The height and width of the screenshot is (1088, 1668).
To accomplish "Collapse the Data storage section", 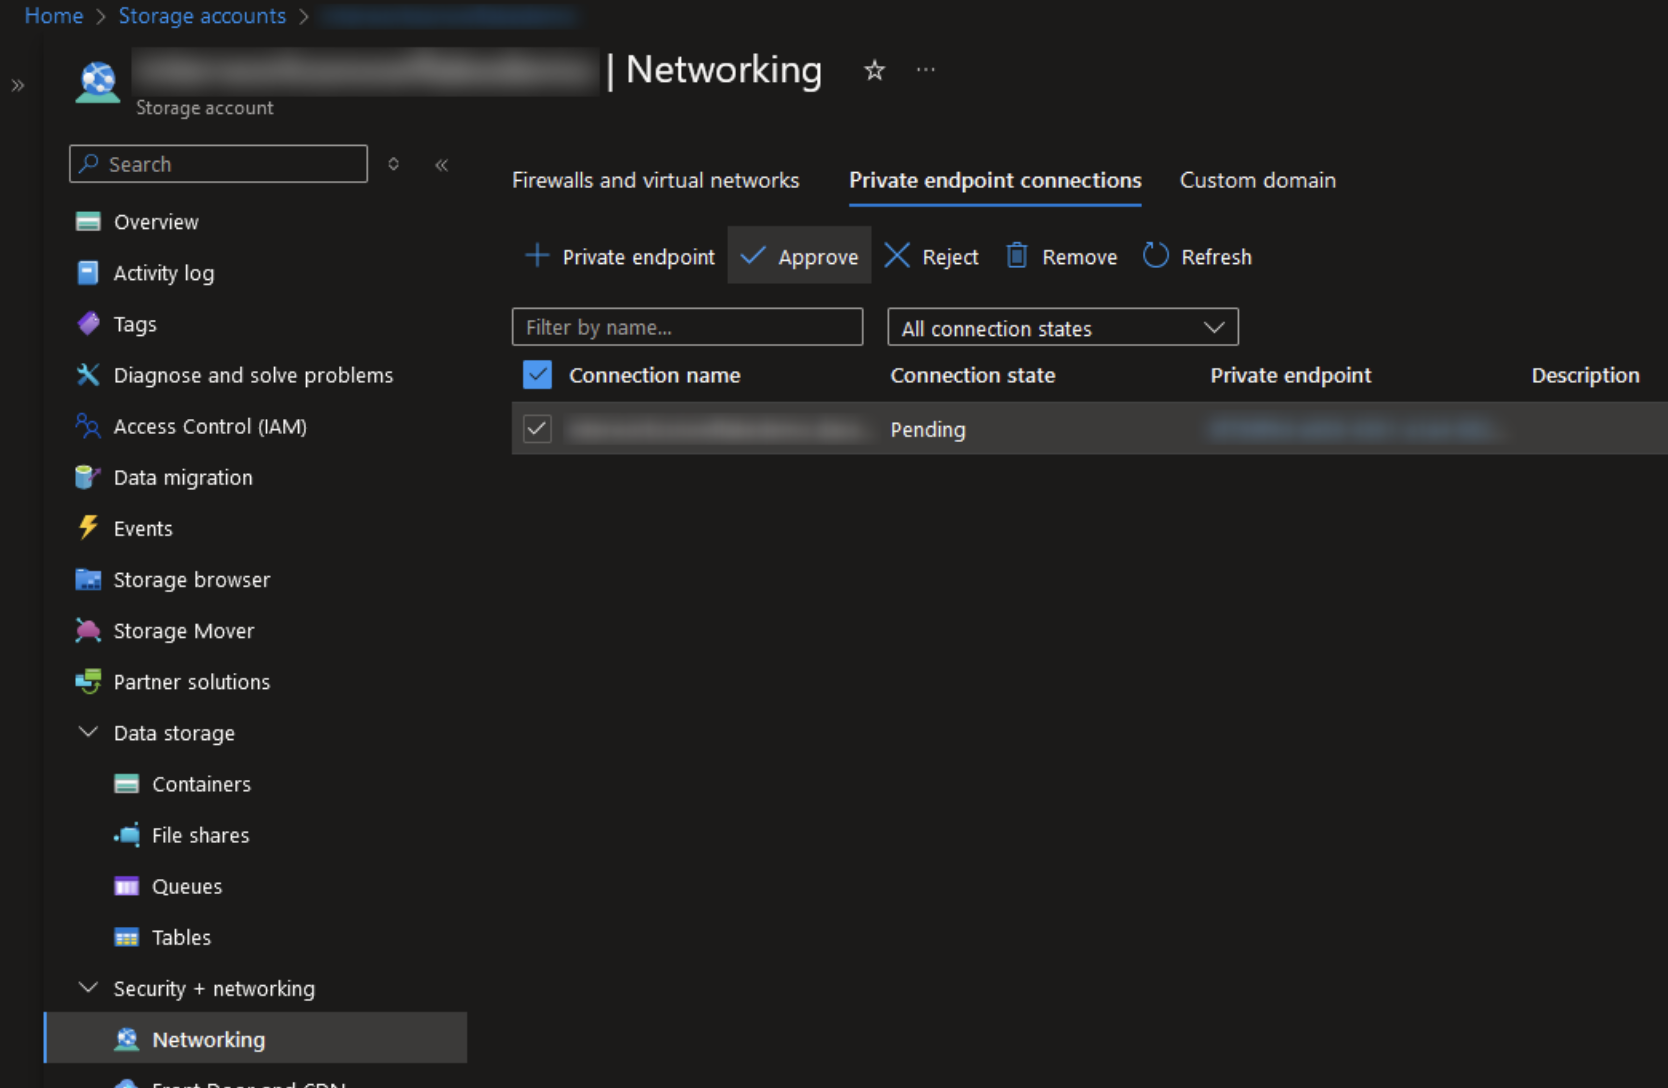I will pos(88,732).
